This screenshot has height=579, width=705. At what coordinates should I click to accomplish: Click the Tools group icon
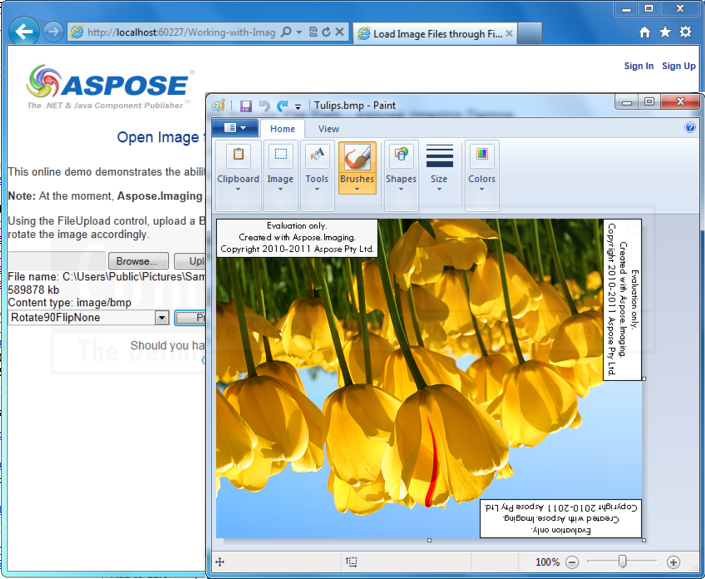tap(317, 156)
